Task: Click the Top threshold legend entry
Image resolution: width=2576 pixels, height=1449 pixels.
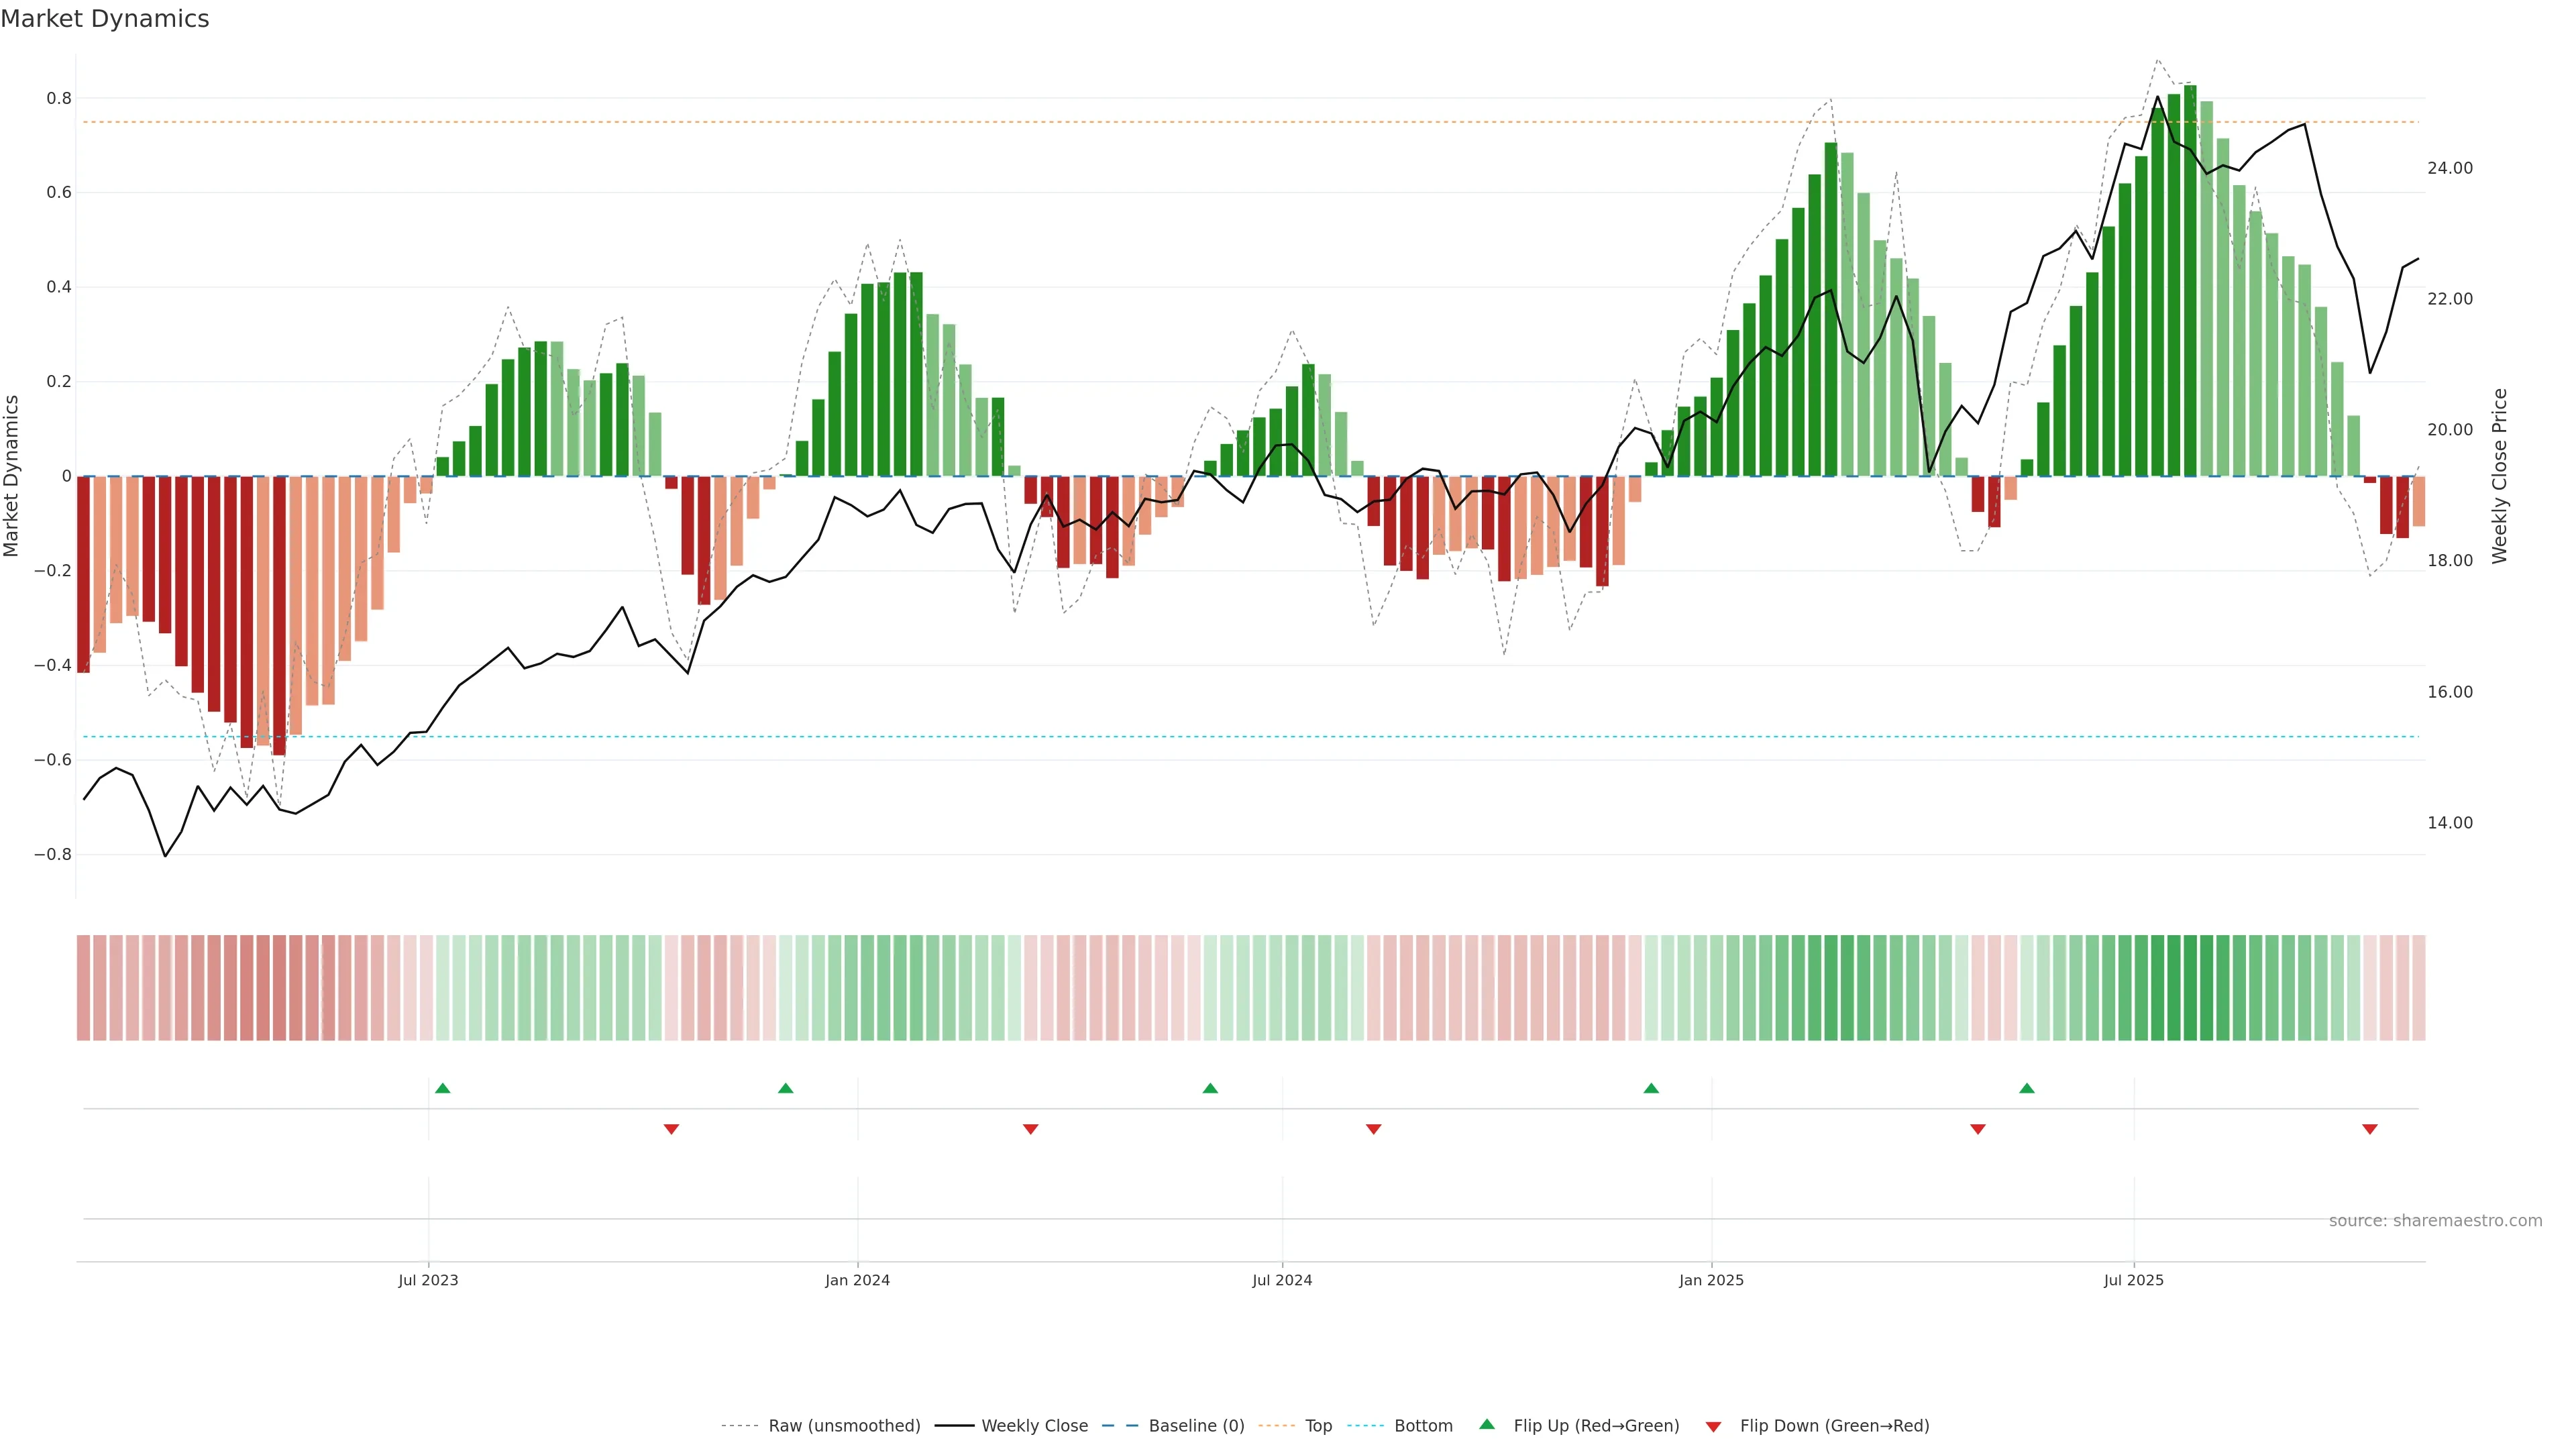Action: (x=1318, y=1426)
